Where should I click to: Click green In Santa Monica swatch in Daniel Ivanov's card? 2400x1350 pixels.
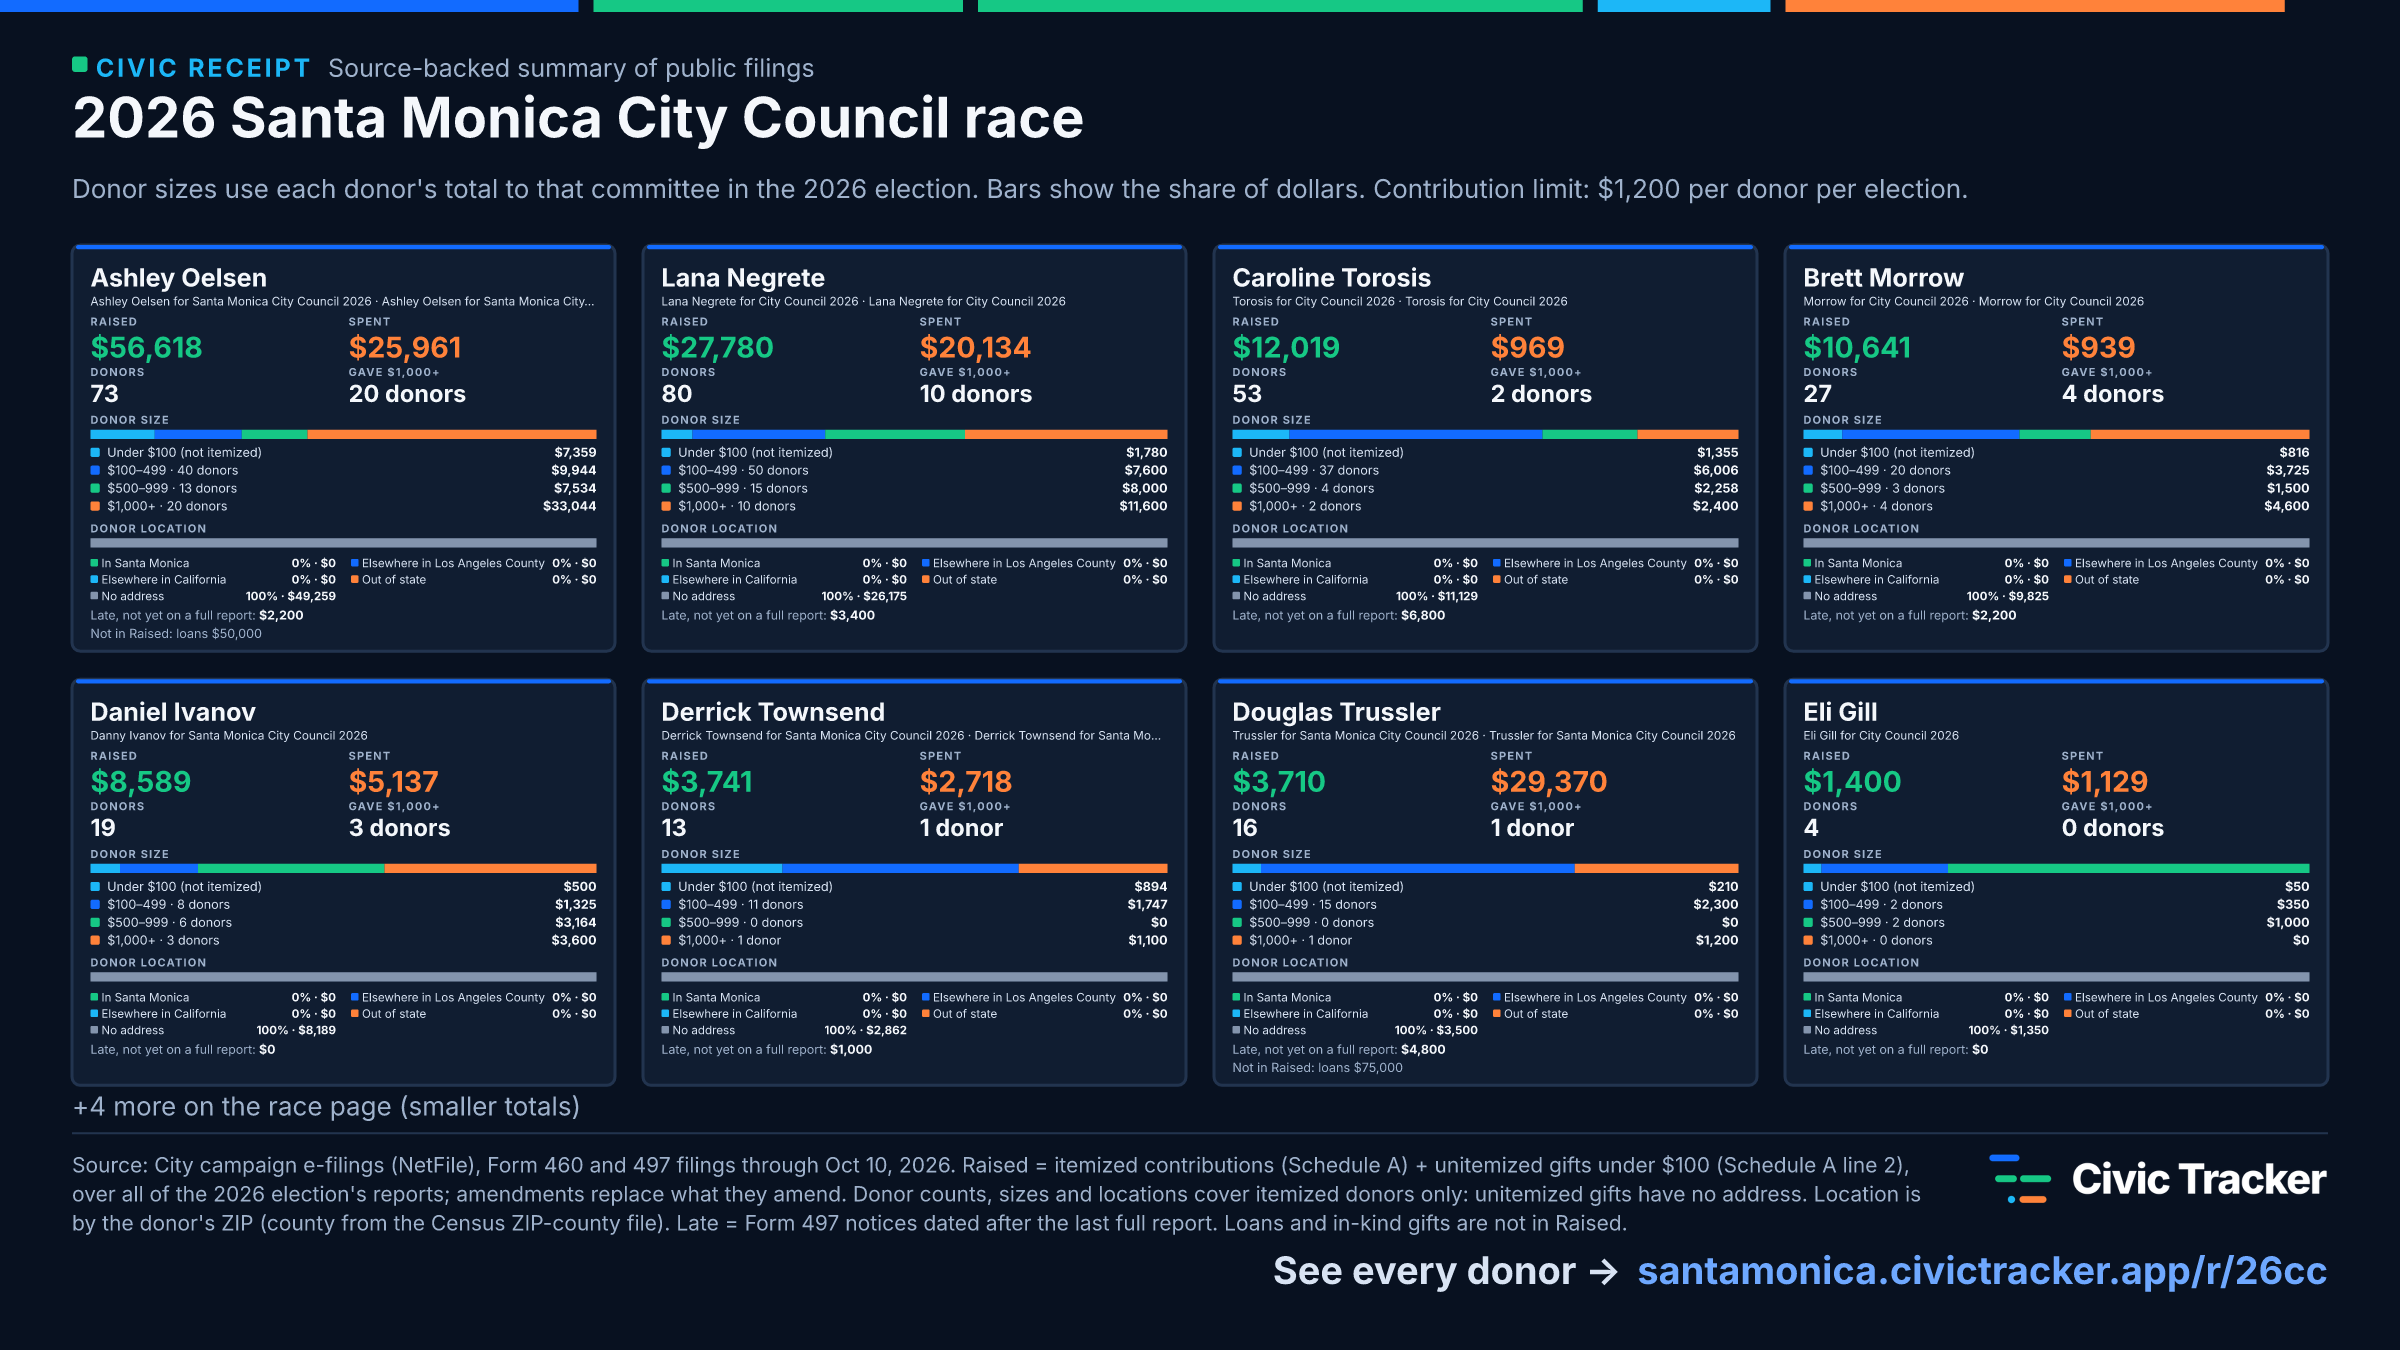(94, 997)
